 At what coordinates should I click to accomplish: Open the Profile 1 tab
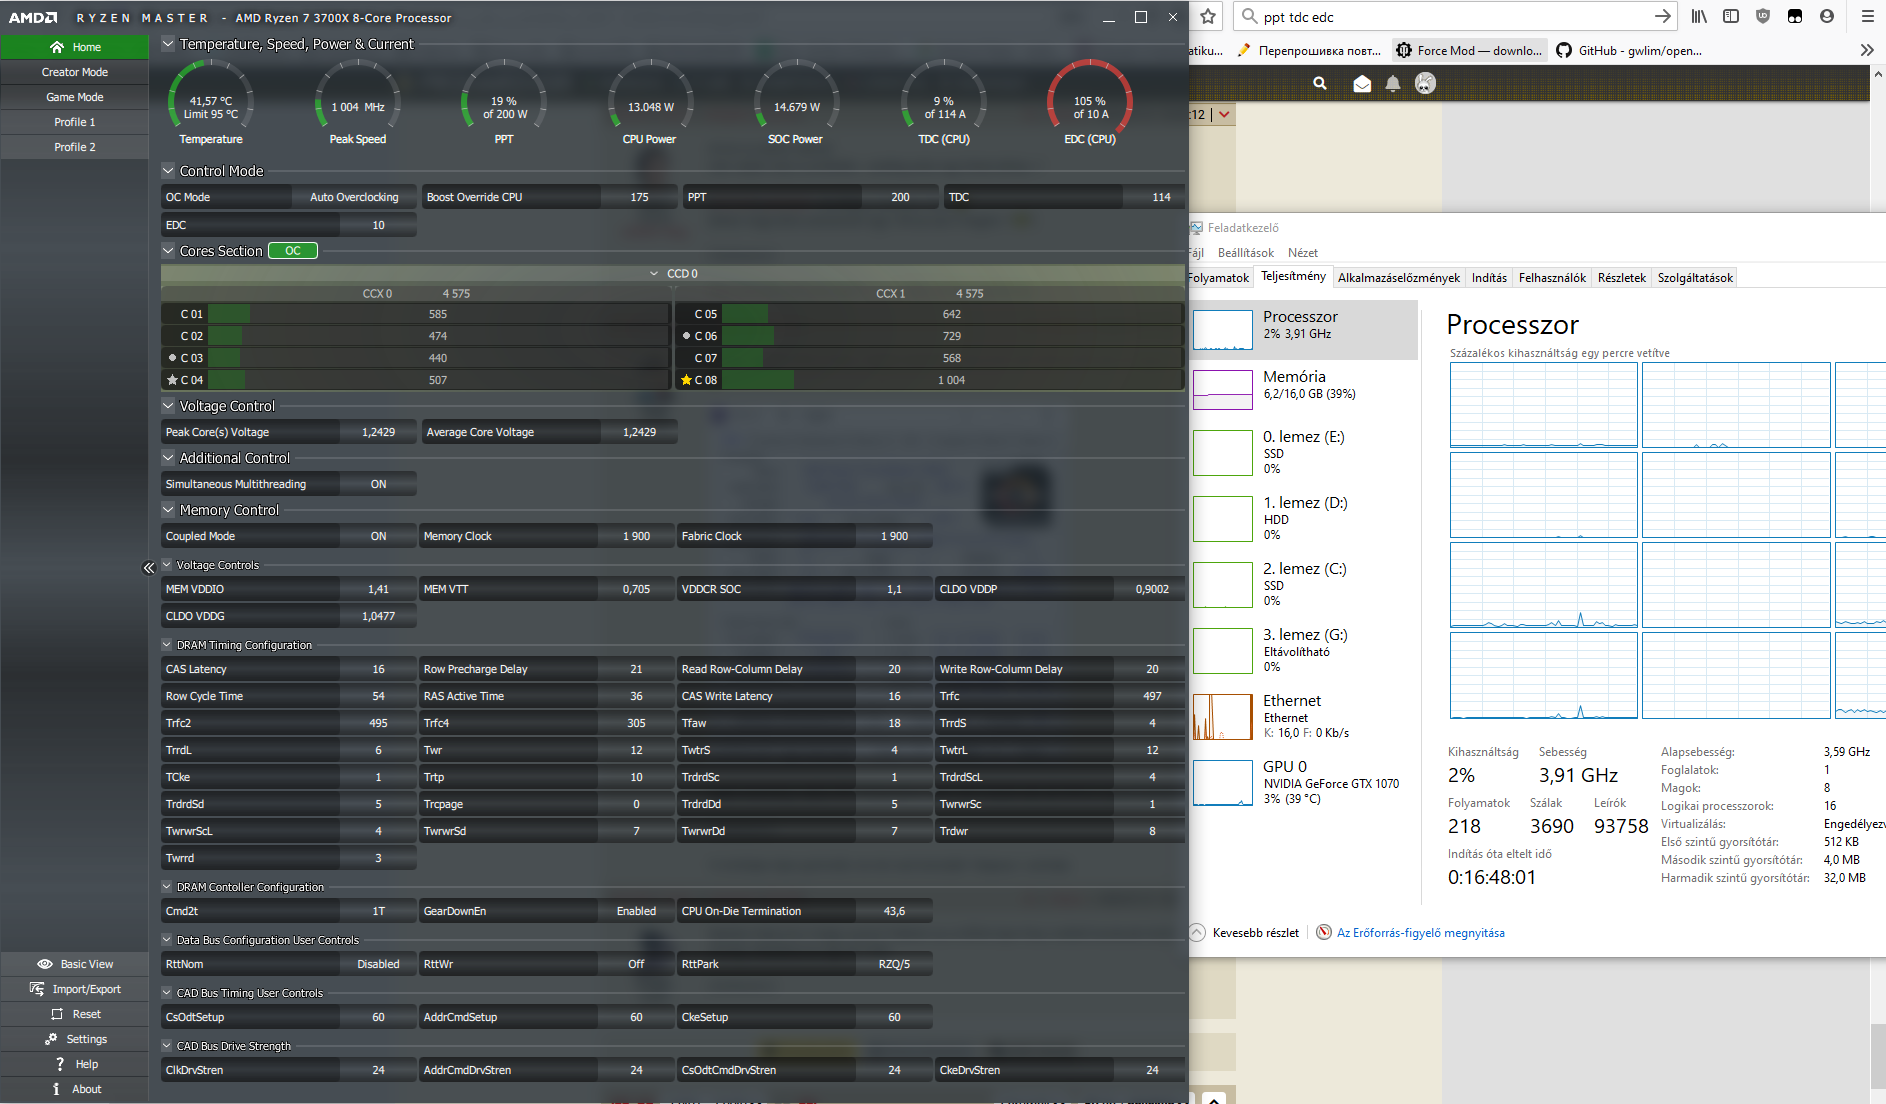tap(75, 122)
